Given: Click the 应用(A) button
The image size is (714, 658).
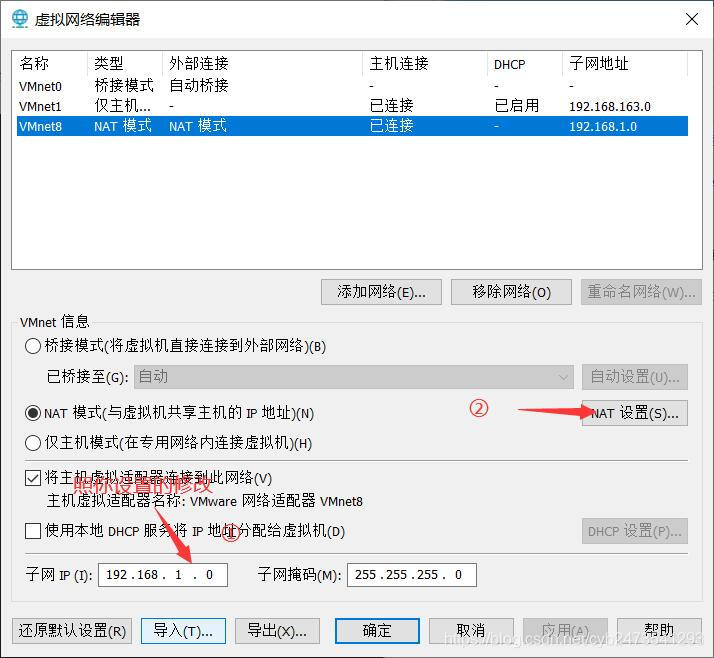Looking at the screenshot, I should coord(565,631).
